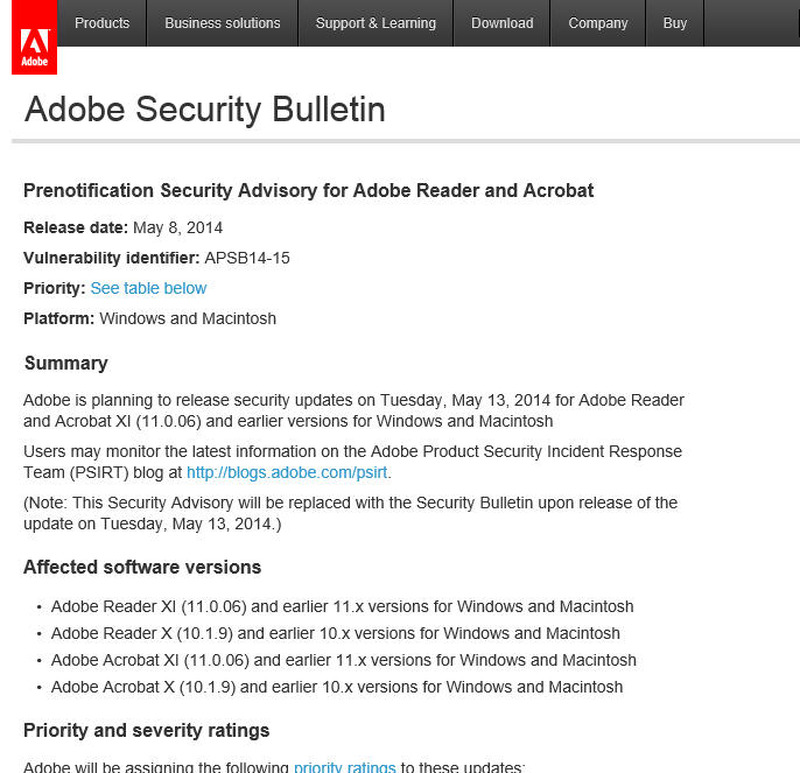Viewport: 800px width, 773px height.
Task: Go to the Download menu item
Action: coord(502,23)
